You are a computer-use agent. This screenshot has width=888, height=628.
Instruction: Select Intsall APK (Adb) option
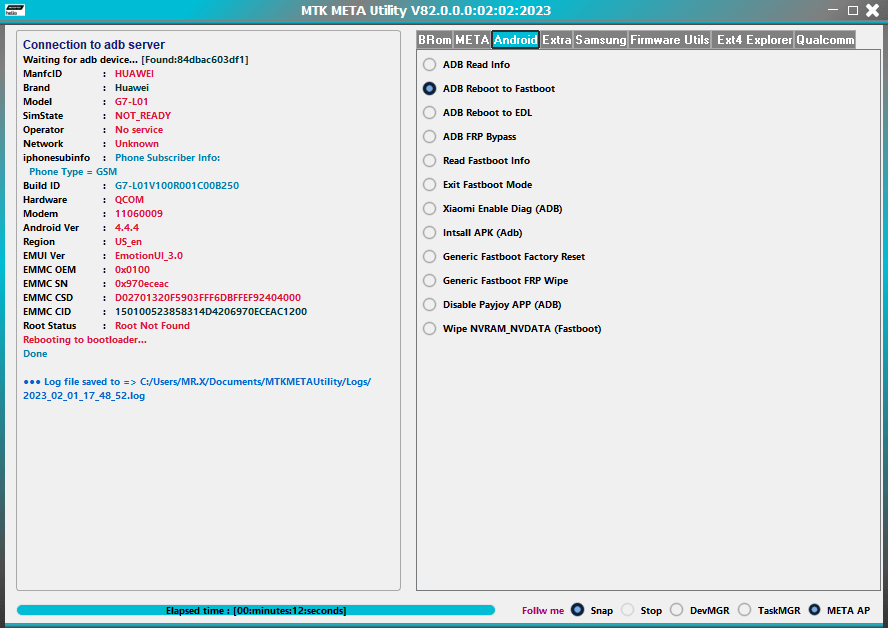point(429,232)
